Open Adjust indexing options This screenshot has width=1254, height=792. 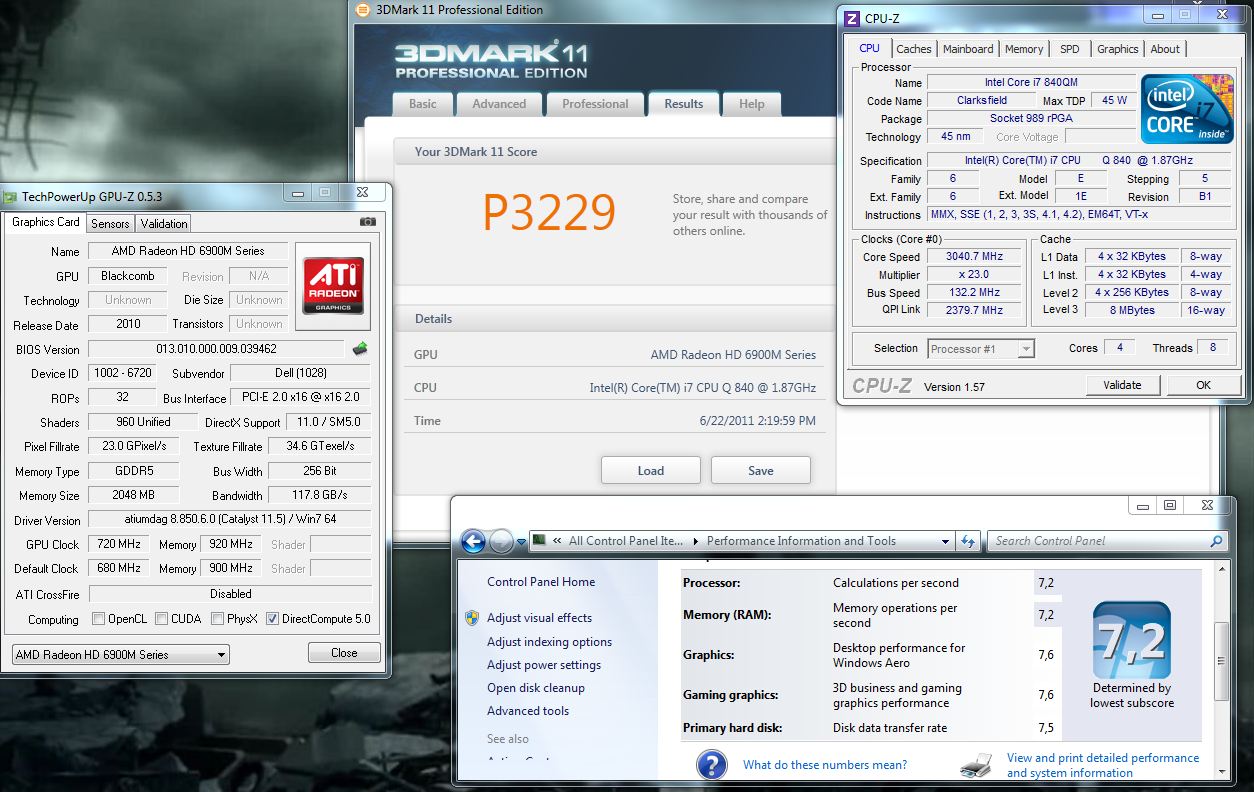click(550, 642)
